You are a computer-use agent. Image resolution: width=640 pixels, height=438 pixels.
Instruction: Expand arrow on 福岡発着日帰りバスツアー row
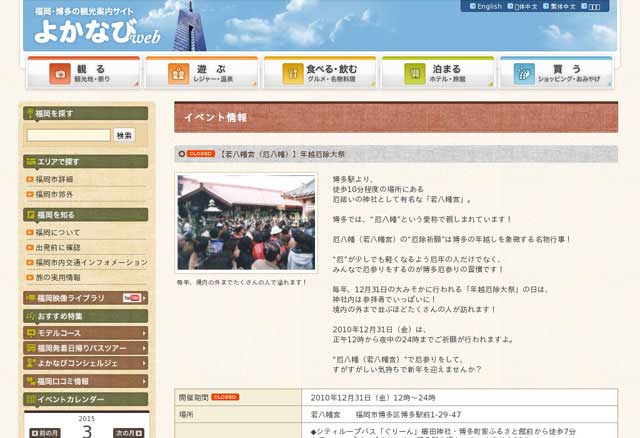(x=144, y=348)
